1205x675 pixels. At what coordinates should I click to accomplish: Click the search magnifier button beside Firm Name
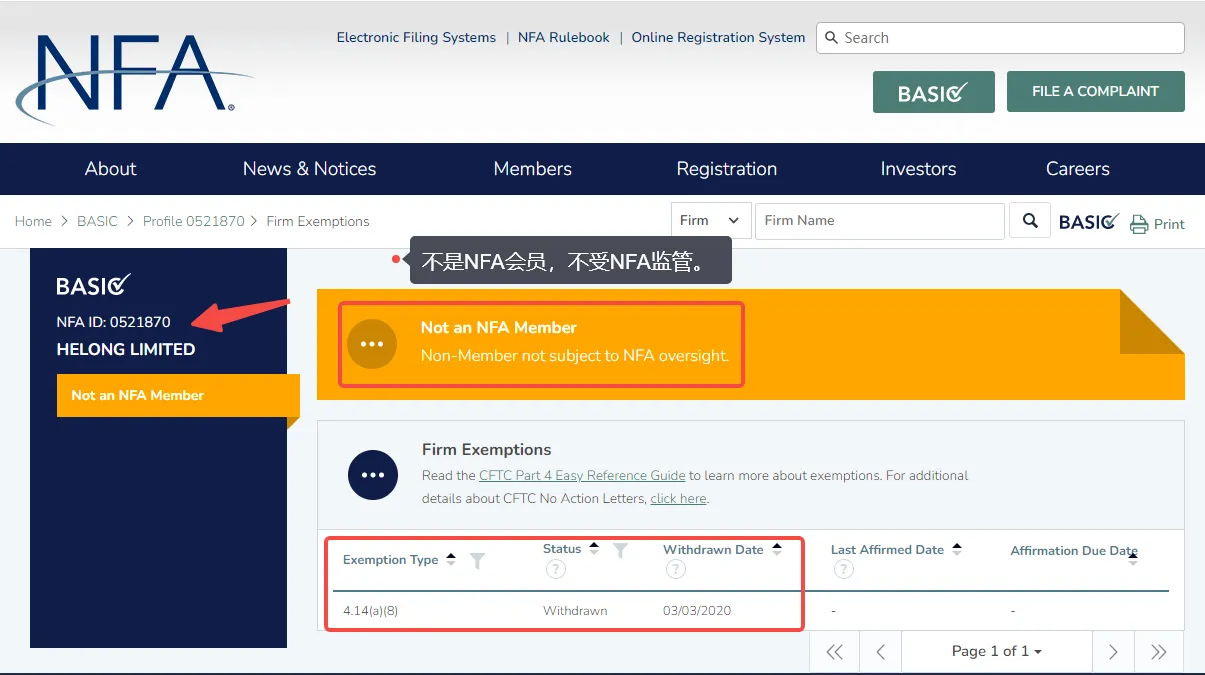1030,221
